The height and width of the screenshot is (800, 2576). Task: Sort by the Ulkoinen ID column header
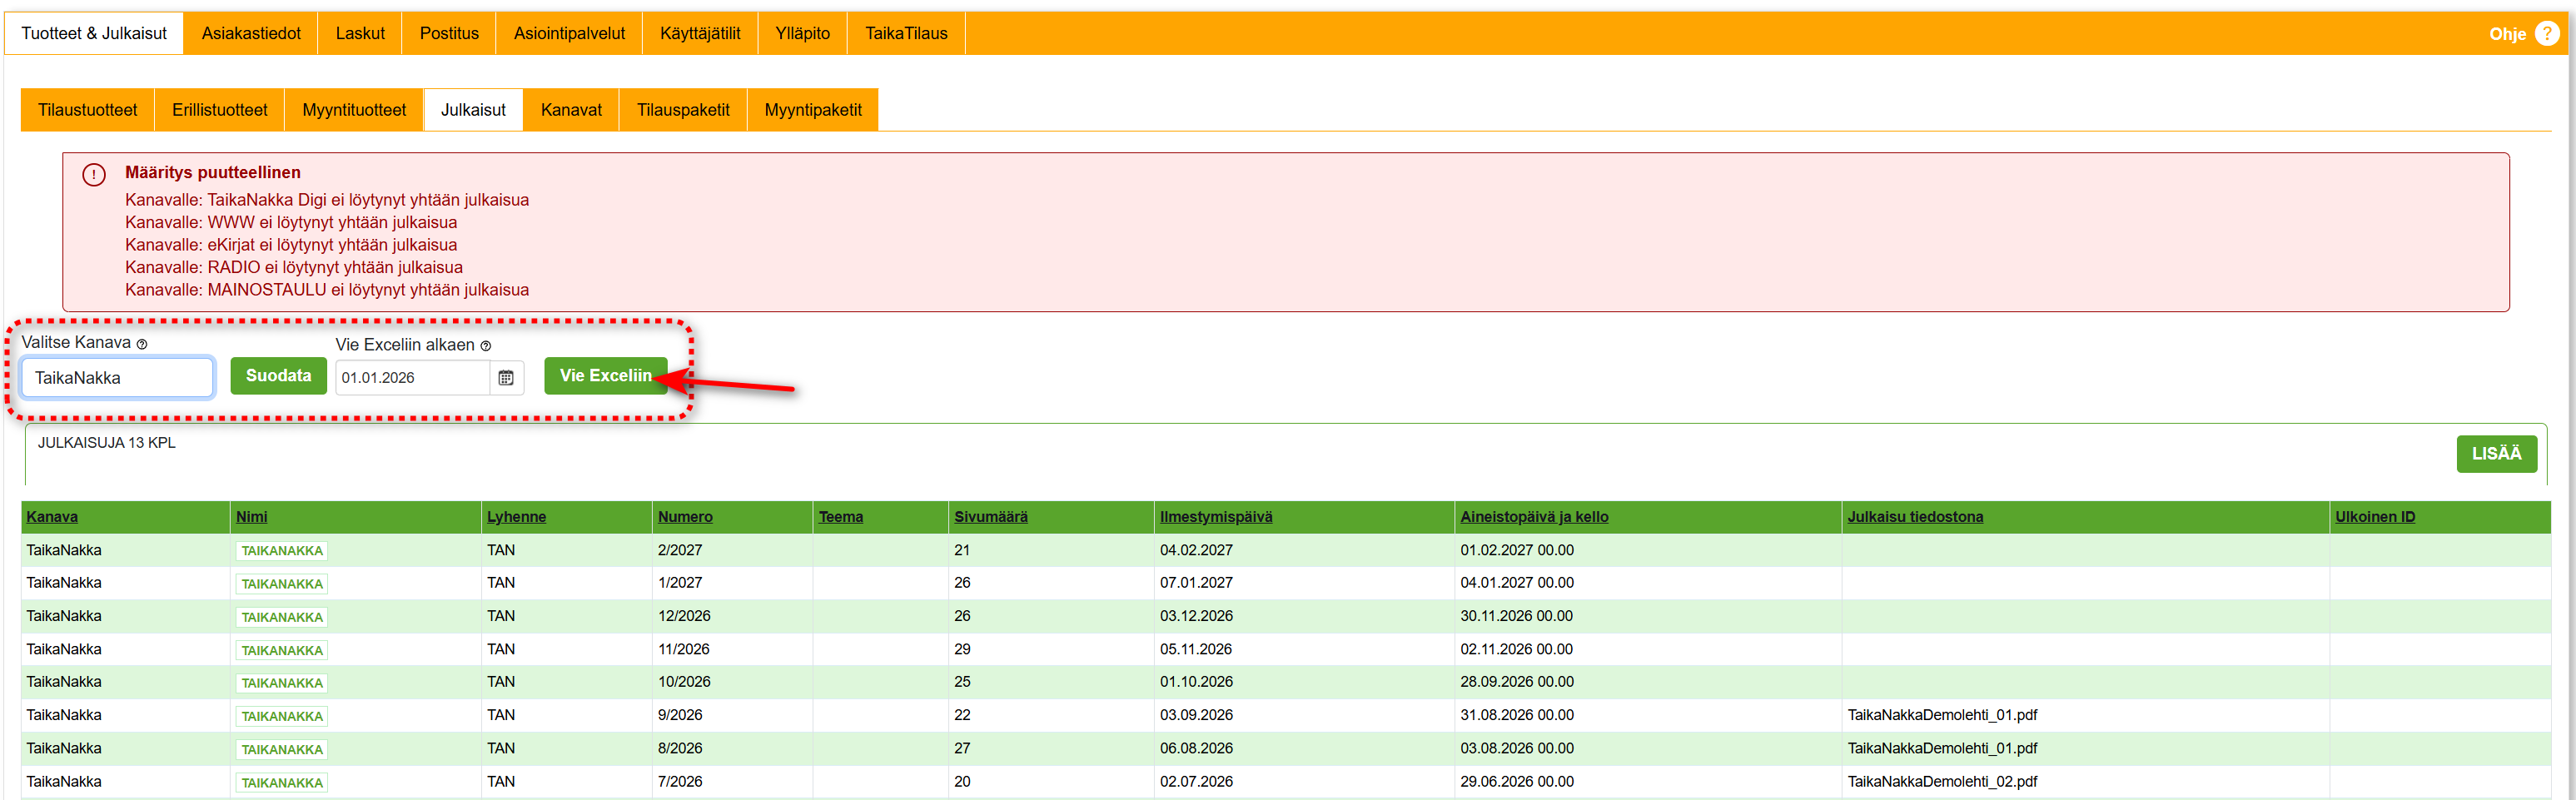(x=2375, y=517)
